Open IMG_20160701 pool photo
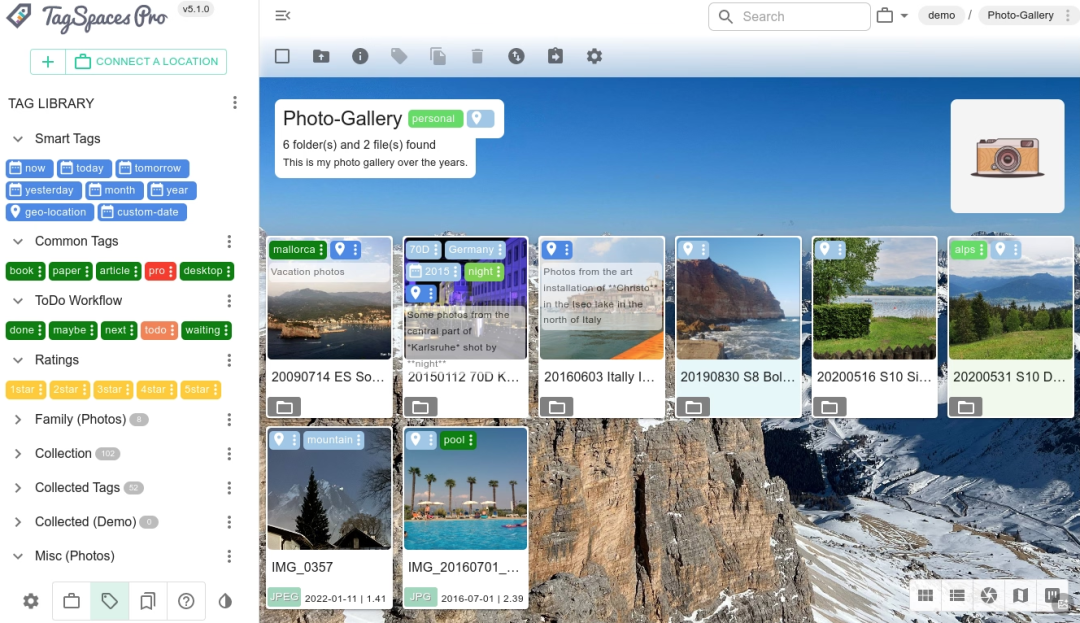 [466, 518]
